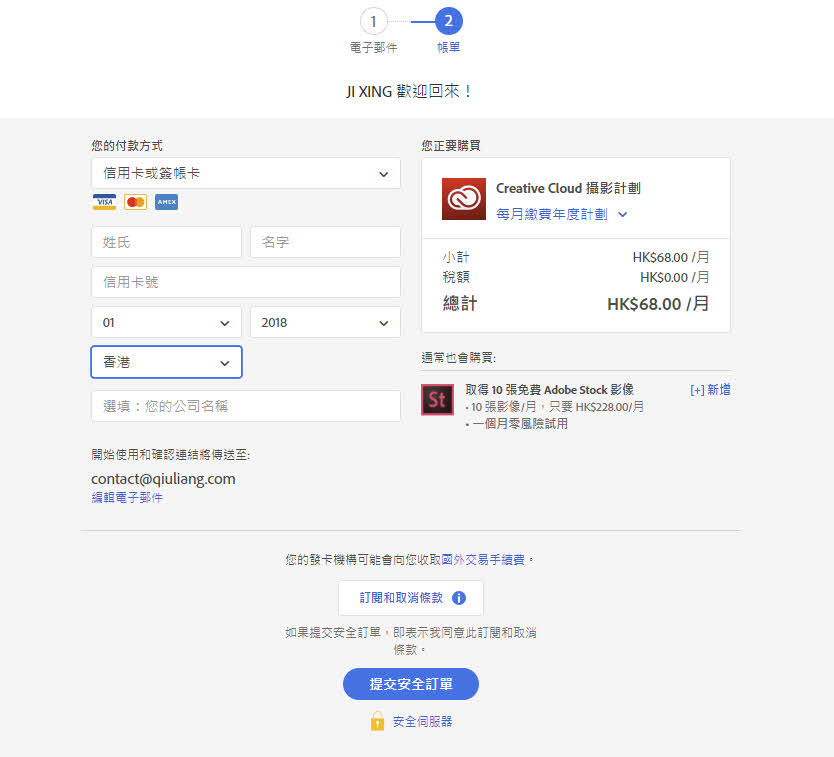Viewport: 834px width, 757px height.
Task: Select step 2 帳單 circle
Action: (x=448, y=21)
